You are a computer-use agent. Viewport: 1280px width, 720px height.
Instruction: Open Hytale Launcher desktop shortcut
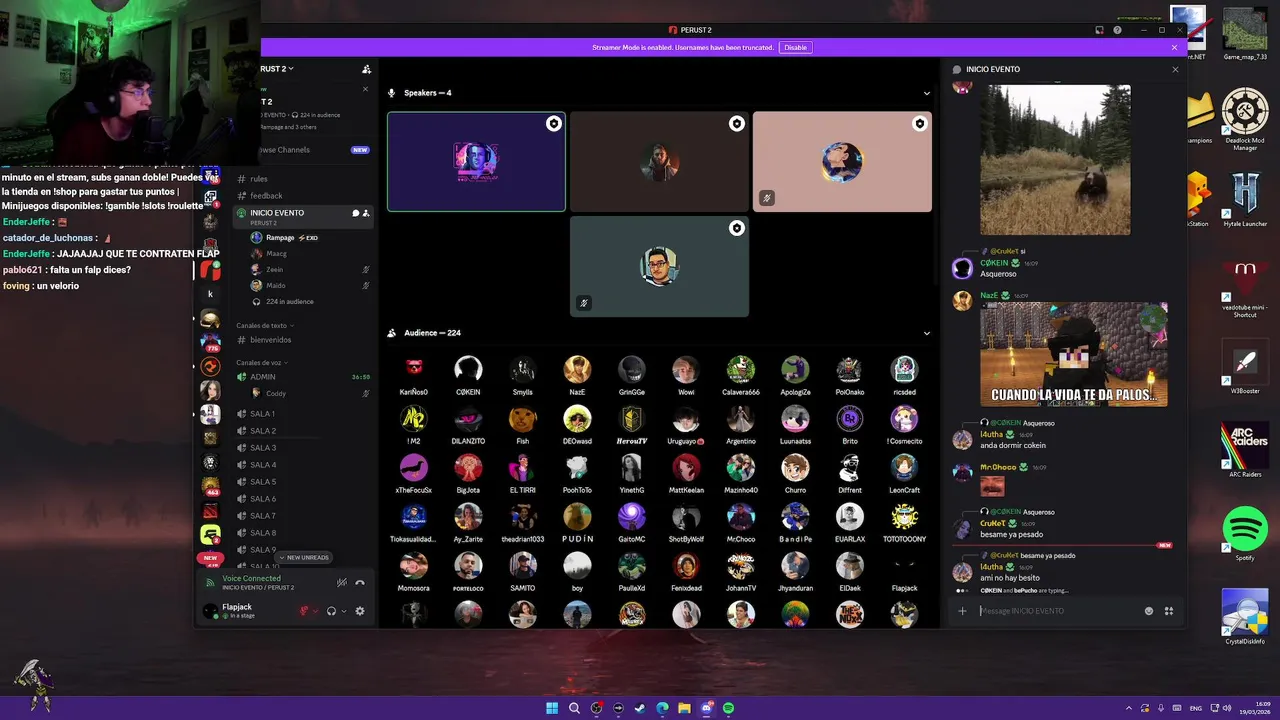pos(1245,200)
